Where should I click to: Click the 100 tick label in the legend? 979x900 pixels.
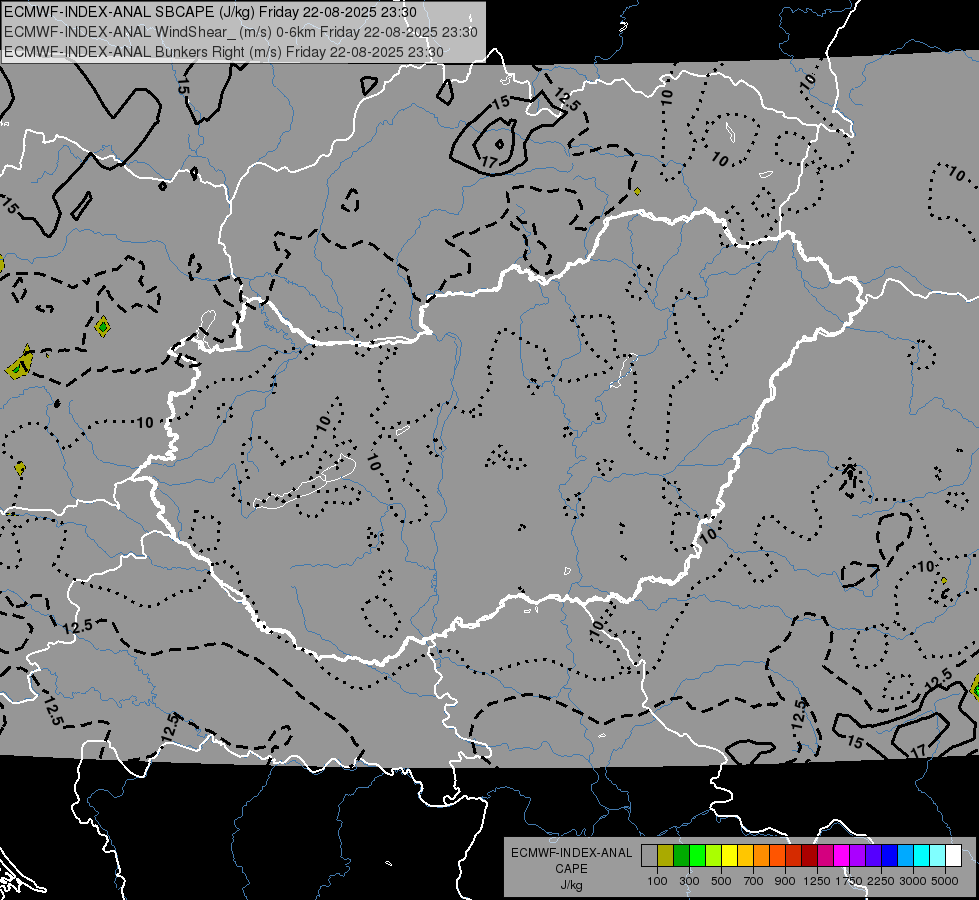(657, 881)
